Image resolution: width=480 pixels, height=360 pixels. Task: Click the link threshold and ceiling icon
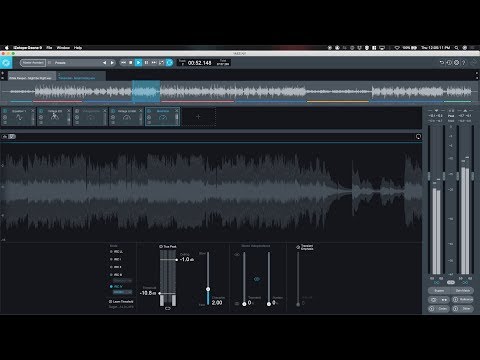click(x=168, y=309)
